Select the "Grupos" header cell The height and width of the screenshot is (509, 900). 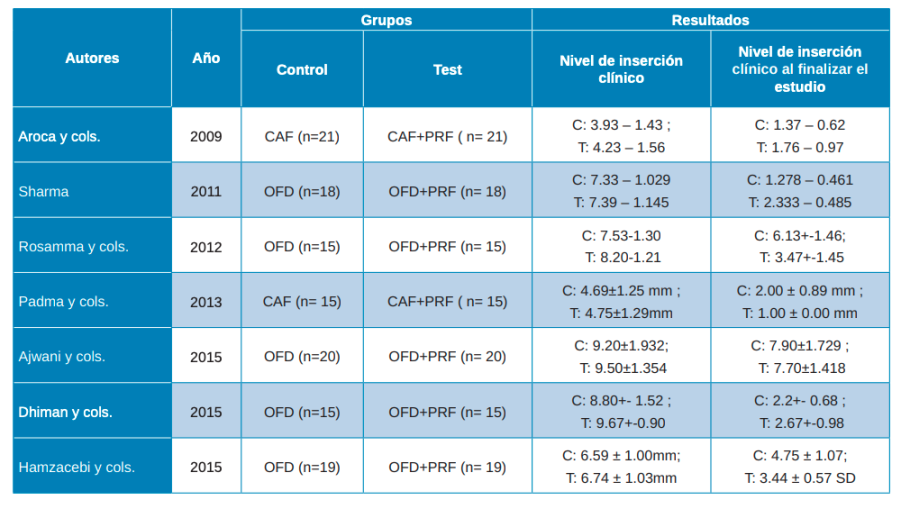click(386, 20)
